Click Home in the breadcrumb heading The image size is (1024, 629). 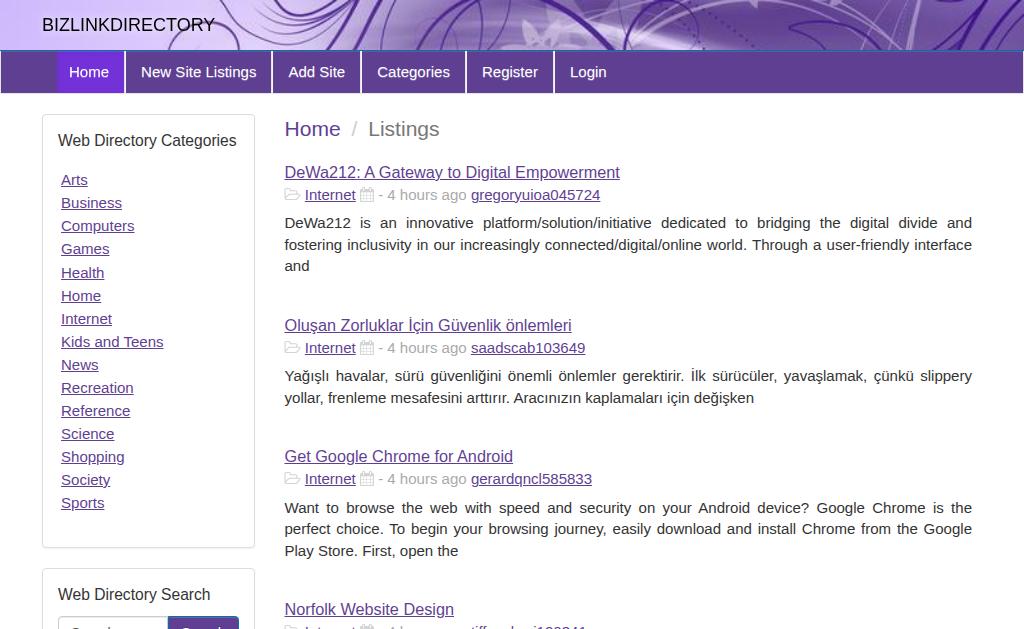click(x=312, y=129)
